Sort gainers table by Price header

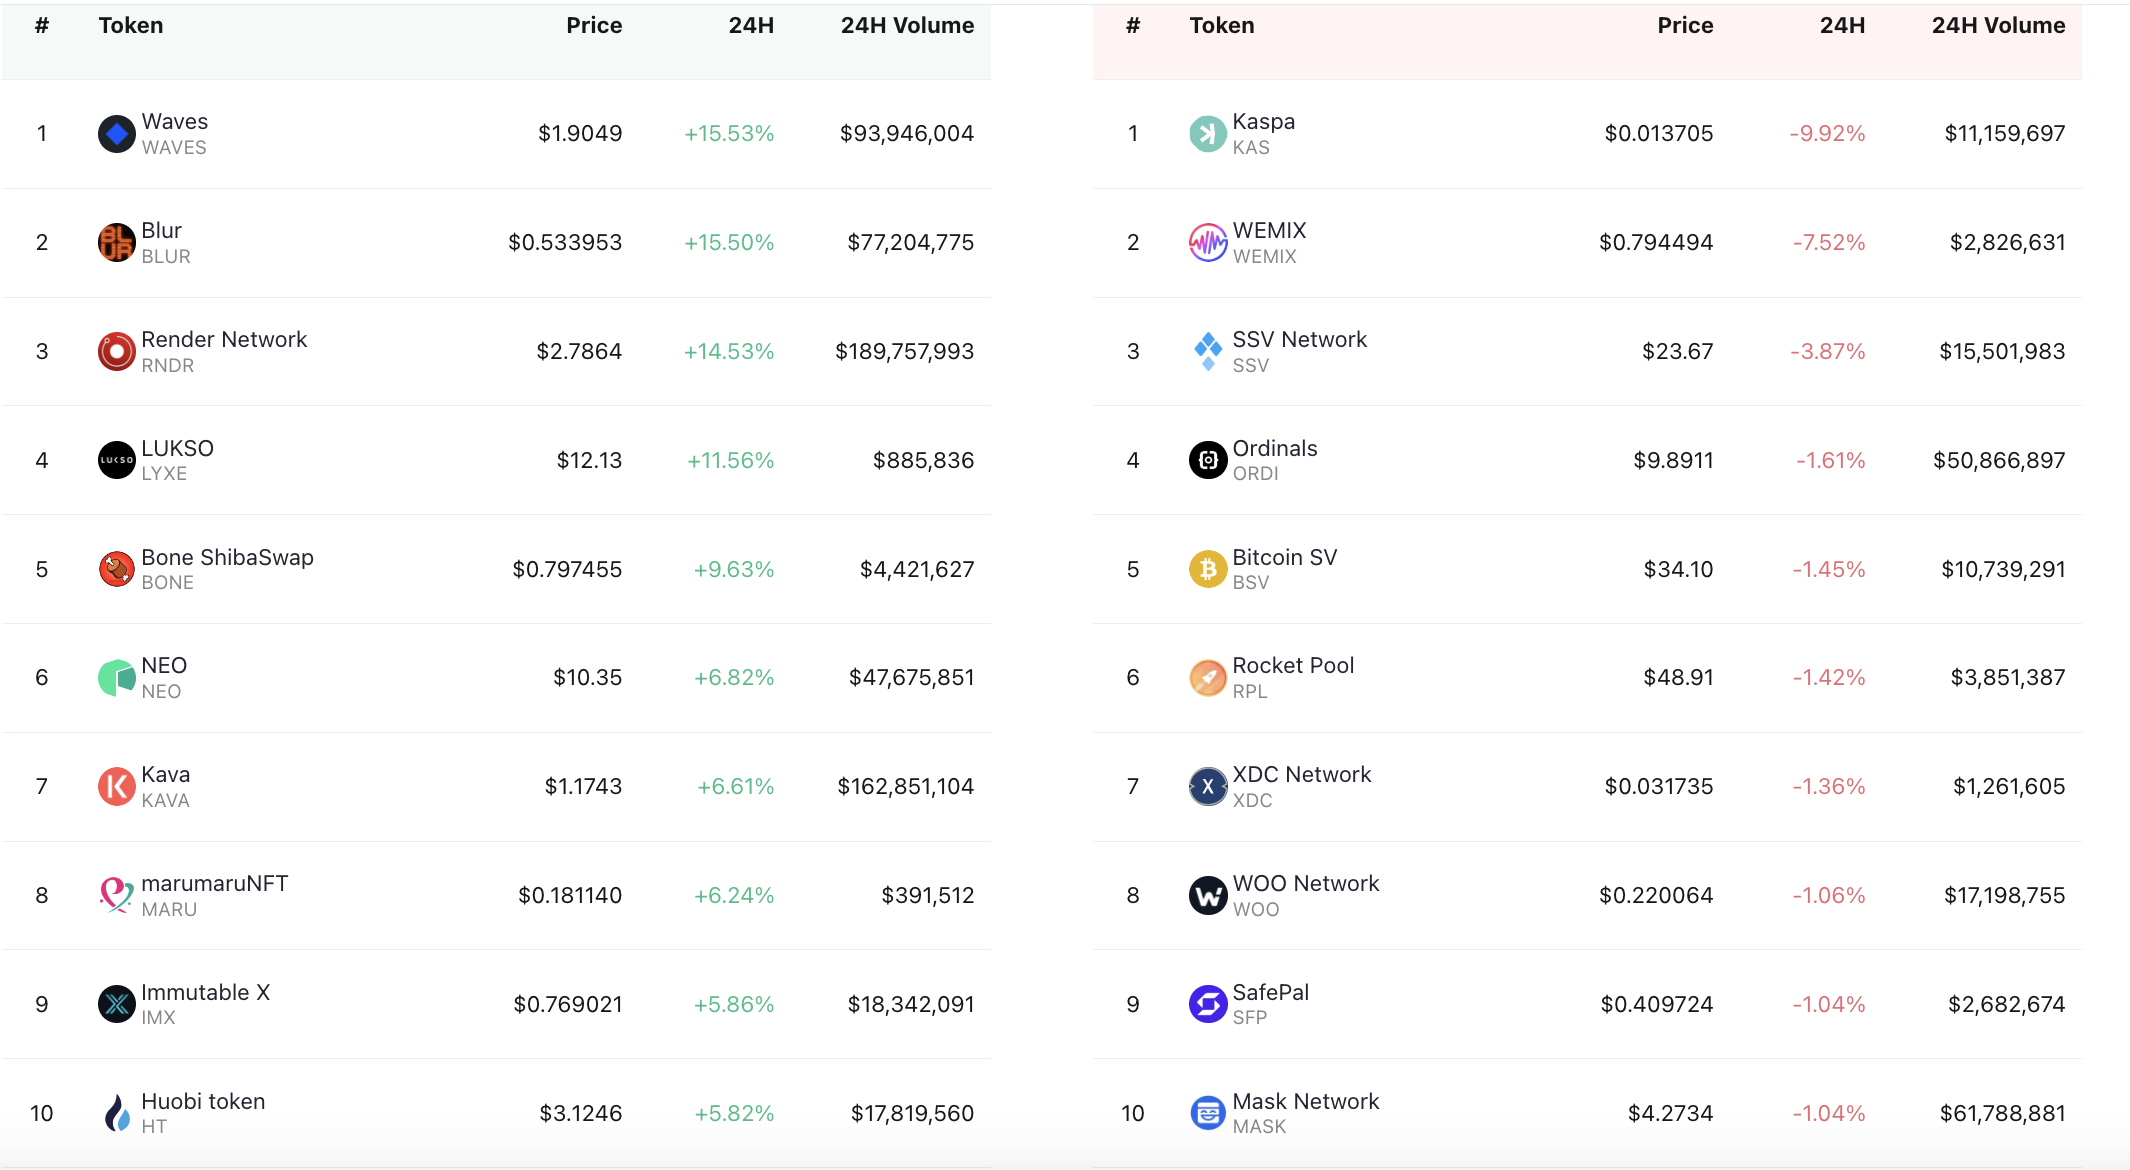pyautogui.click(x=594, y=26)
